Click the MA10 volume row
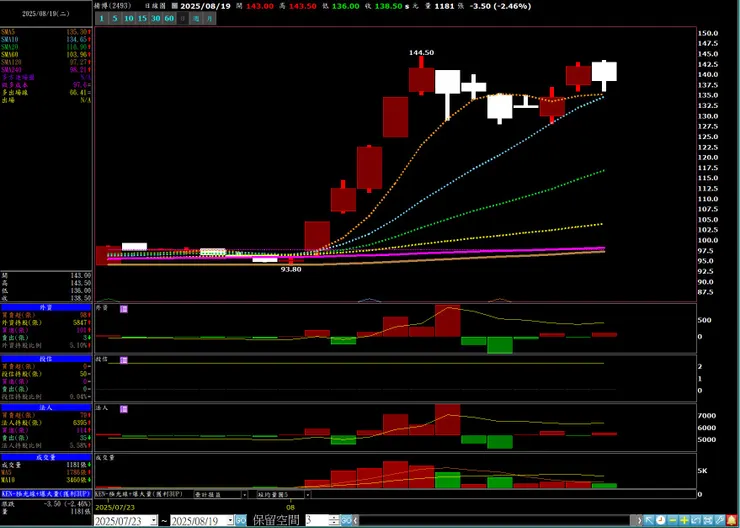The image size is (740, 528). [x=46, y=480]
